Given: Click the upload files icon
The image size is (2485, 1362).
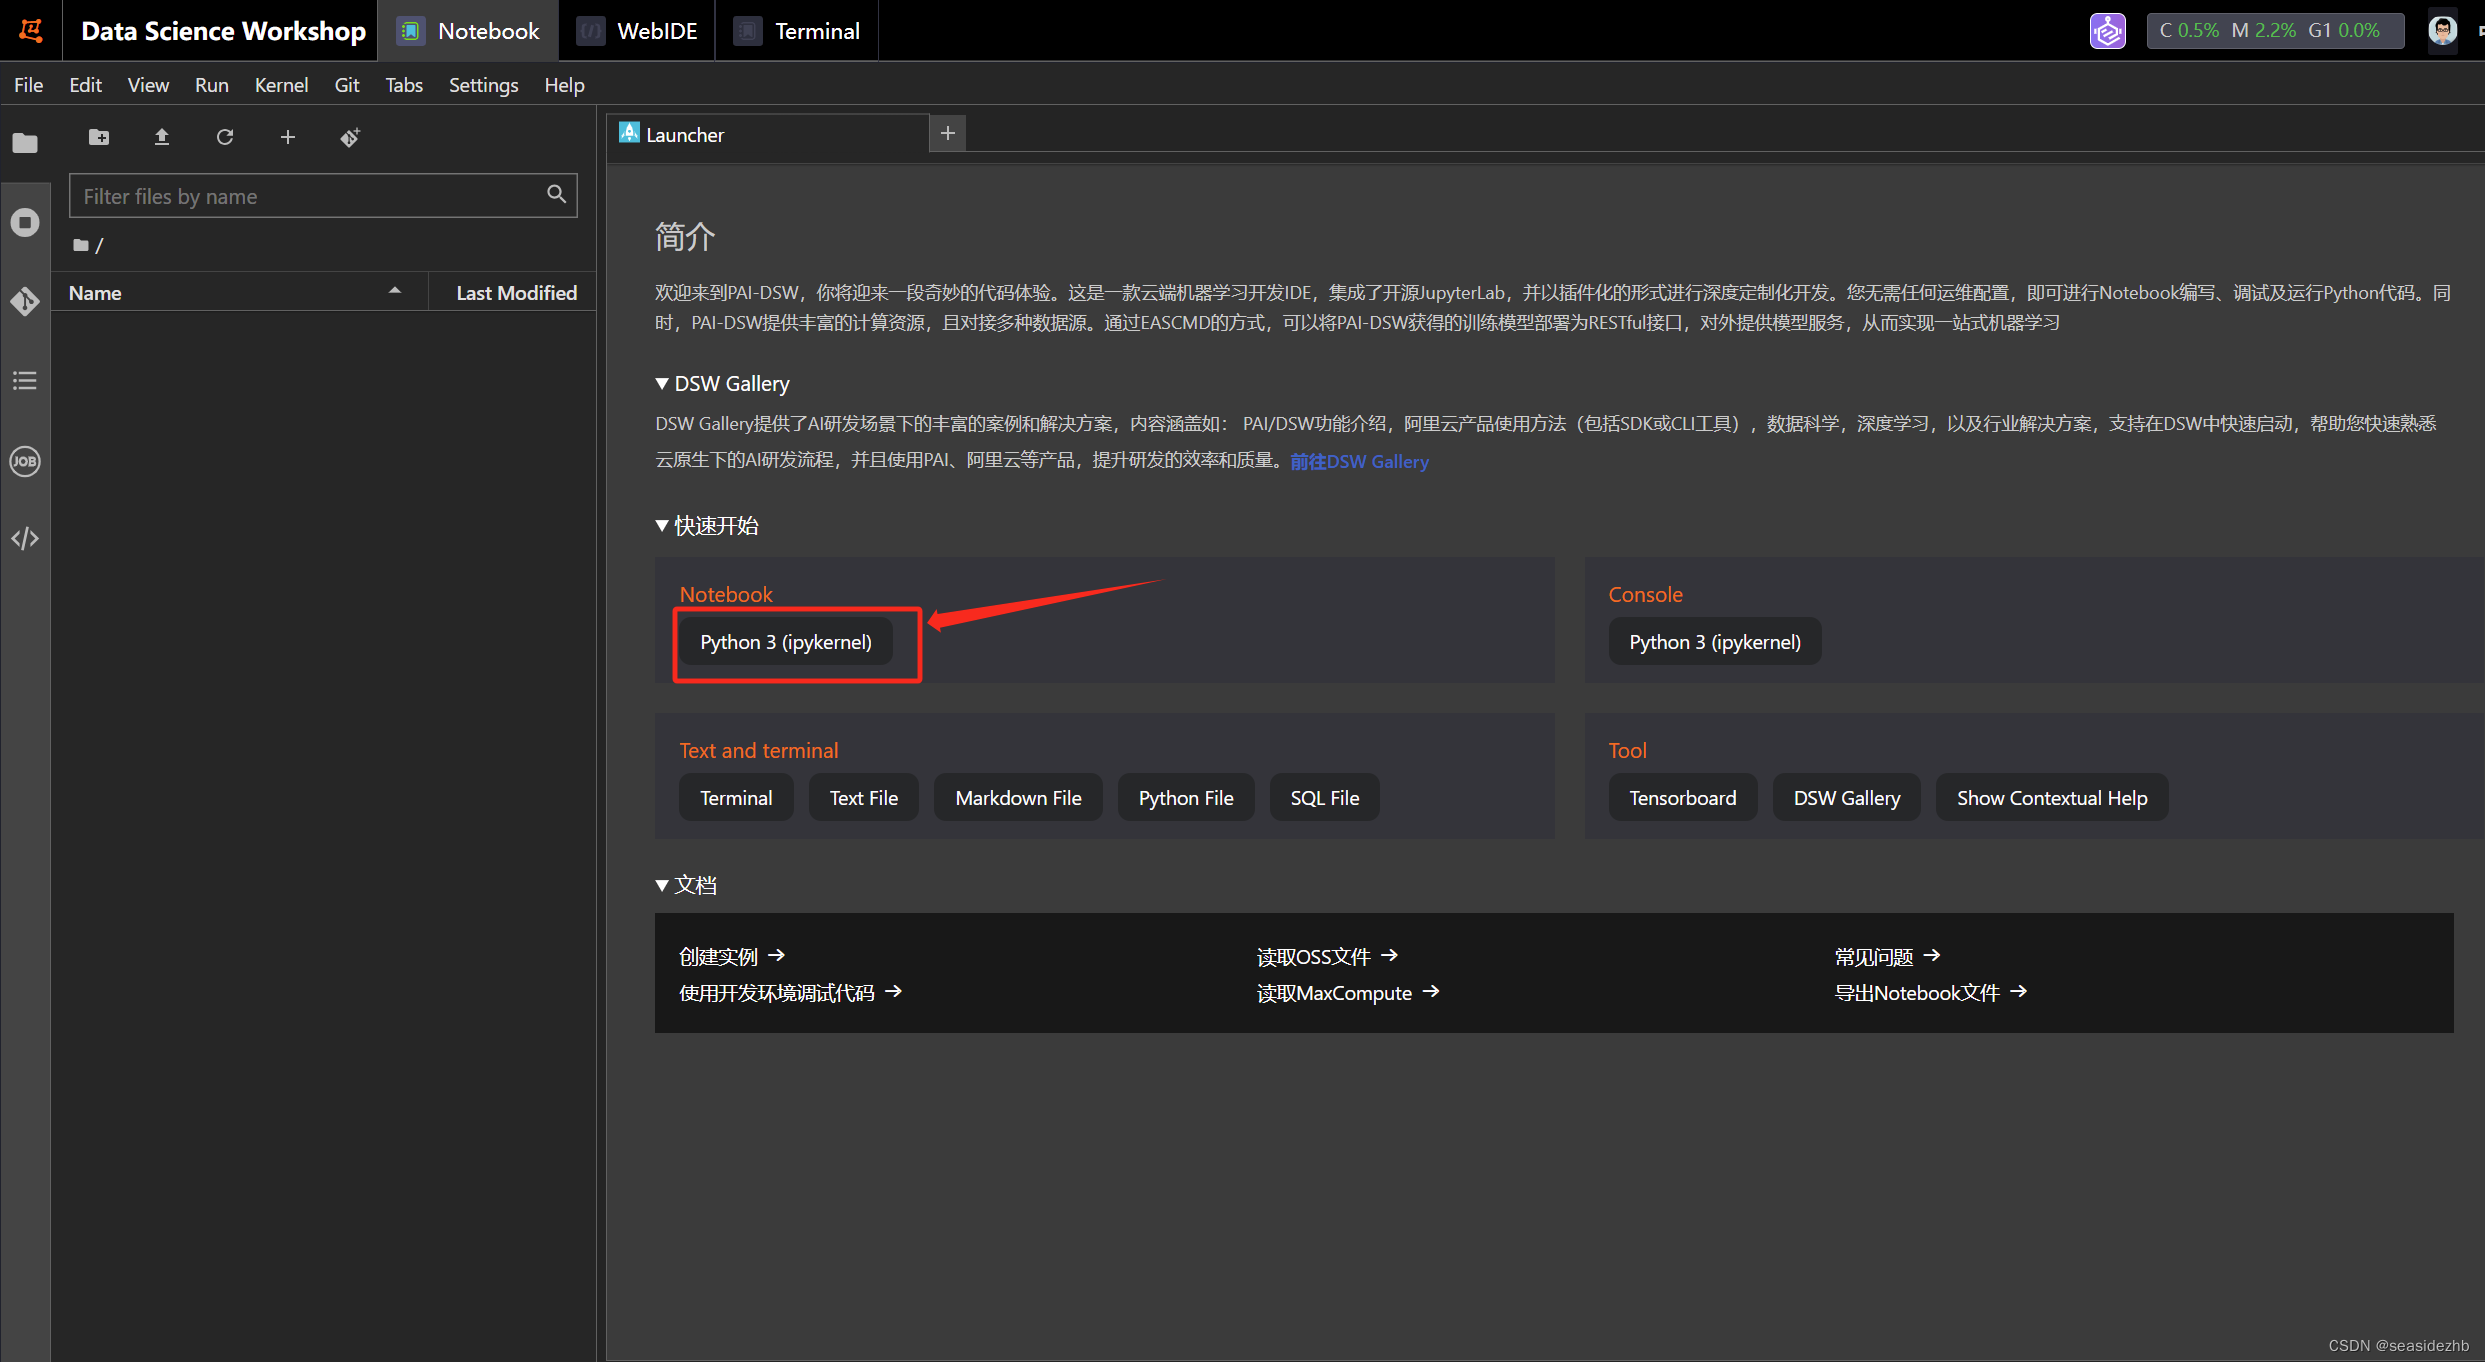Looking at the screenshot, I should click(162, 137).
